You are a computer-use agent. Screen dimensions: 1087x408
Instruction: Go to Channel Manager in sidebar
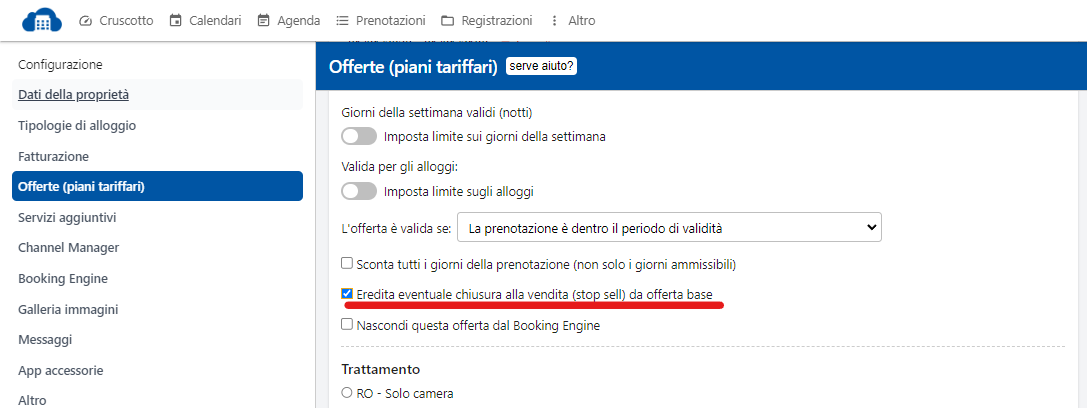tap(68, 247)
